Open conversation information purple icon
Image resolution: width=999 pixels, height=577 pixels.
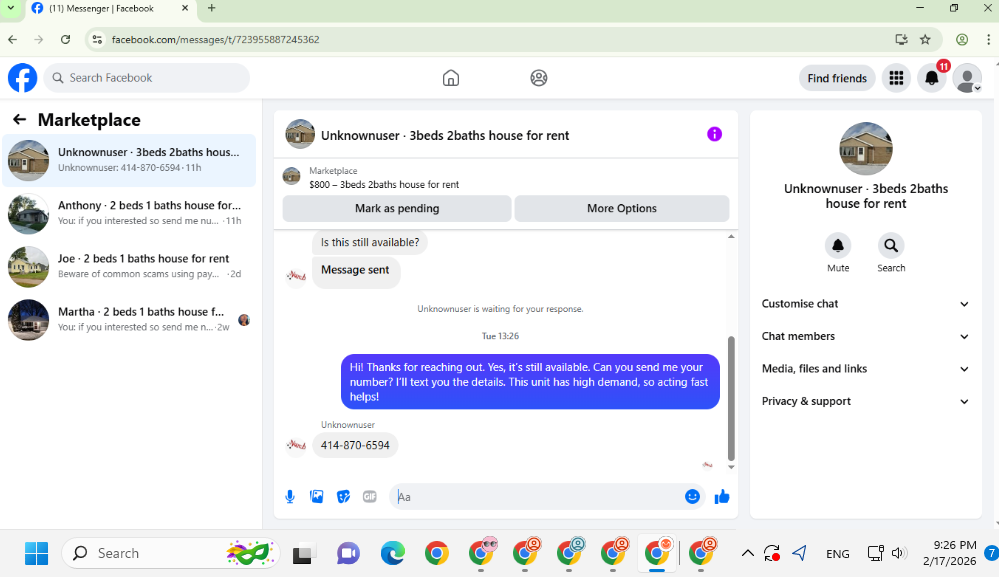pyautogui.click(x=714, y=134)
